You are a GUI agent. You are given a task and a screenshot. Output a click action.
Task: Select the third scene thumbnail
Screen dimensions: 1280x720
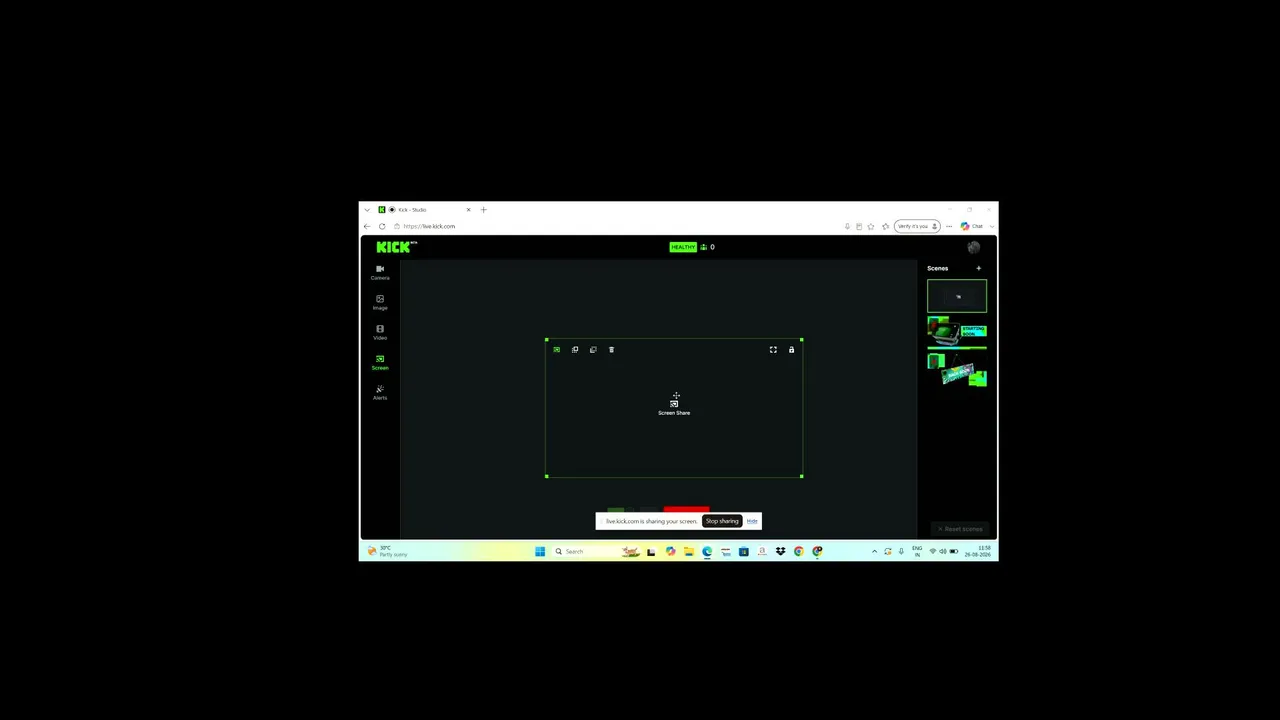957,369
